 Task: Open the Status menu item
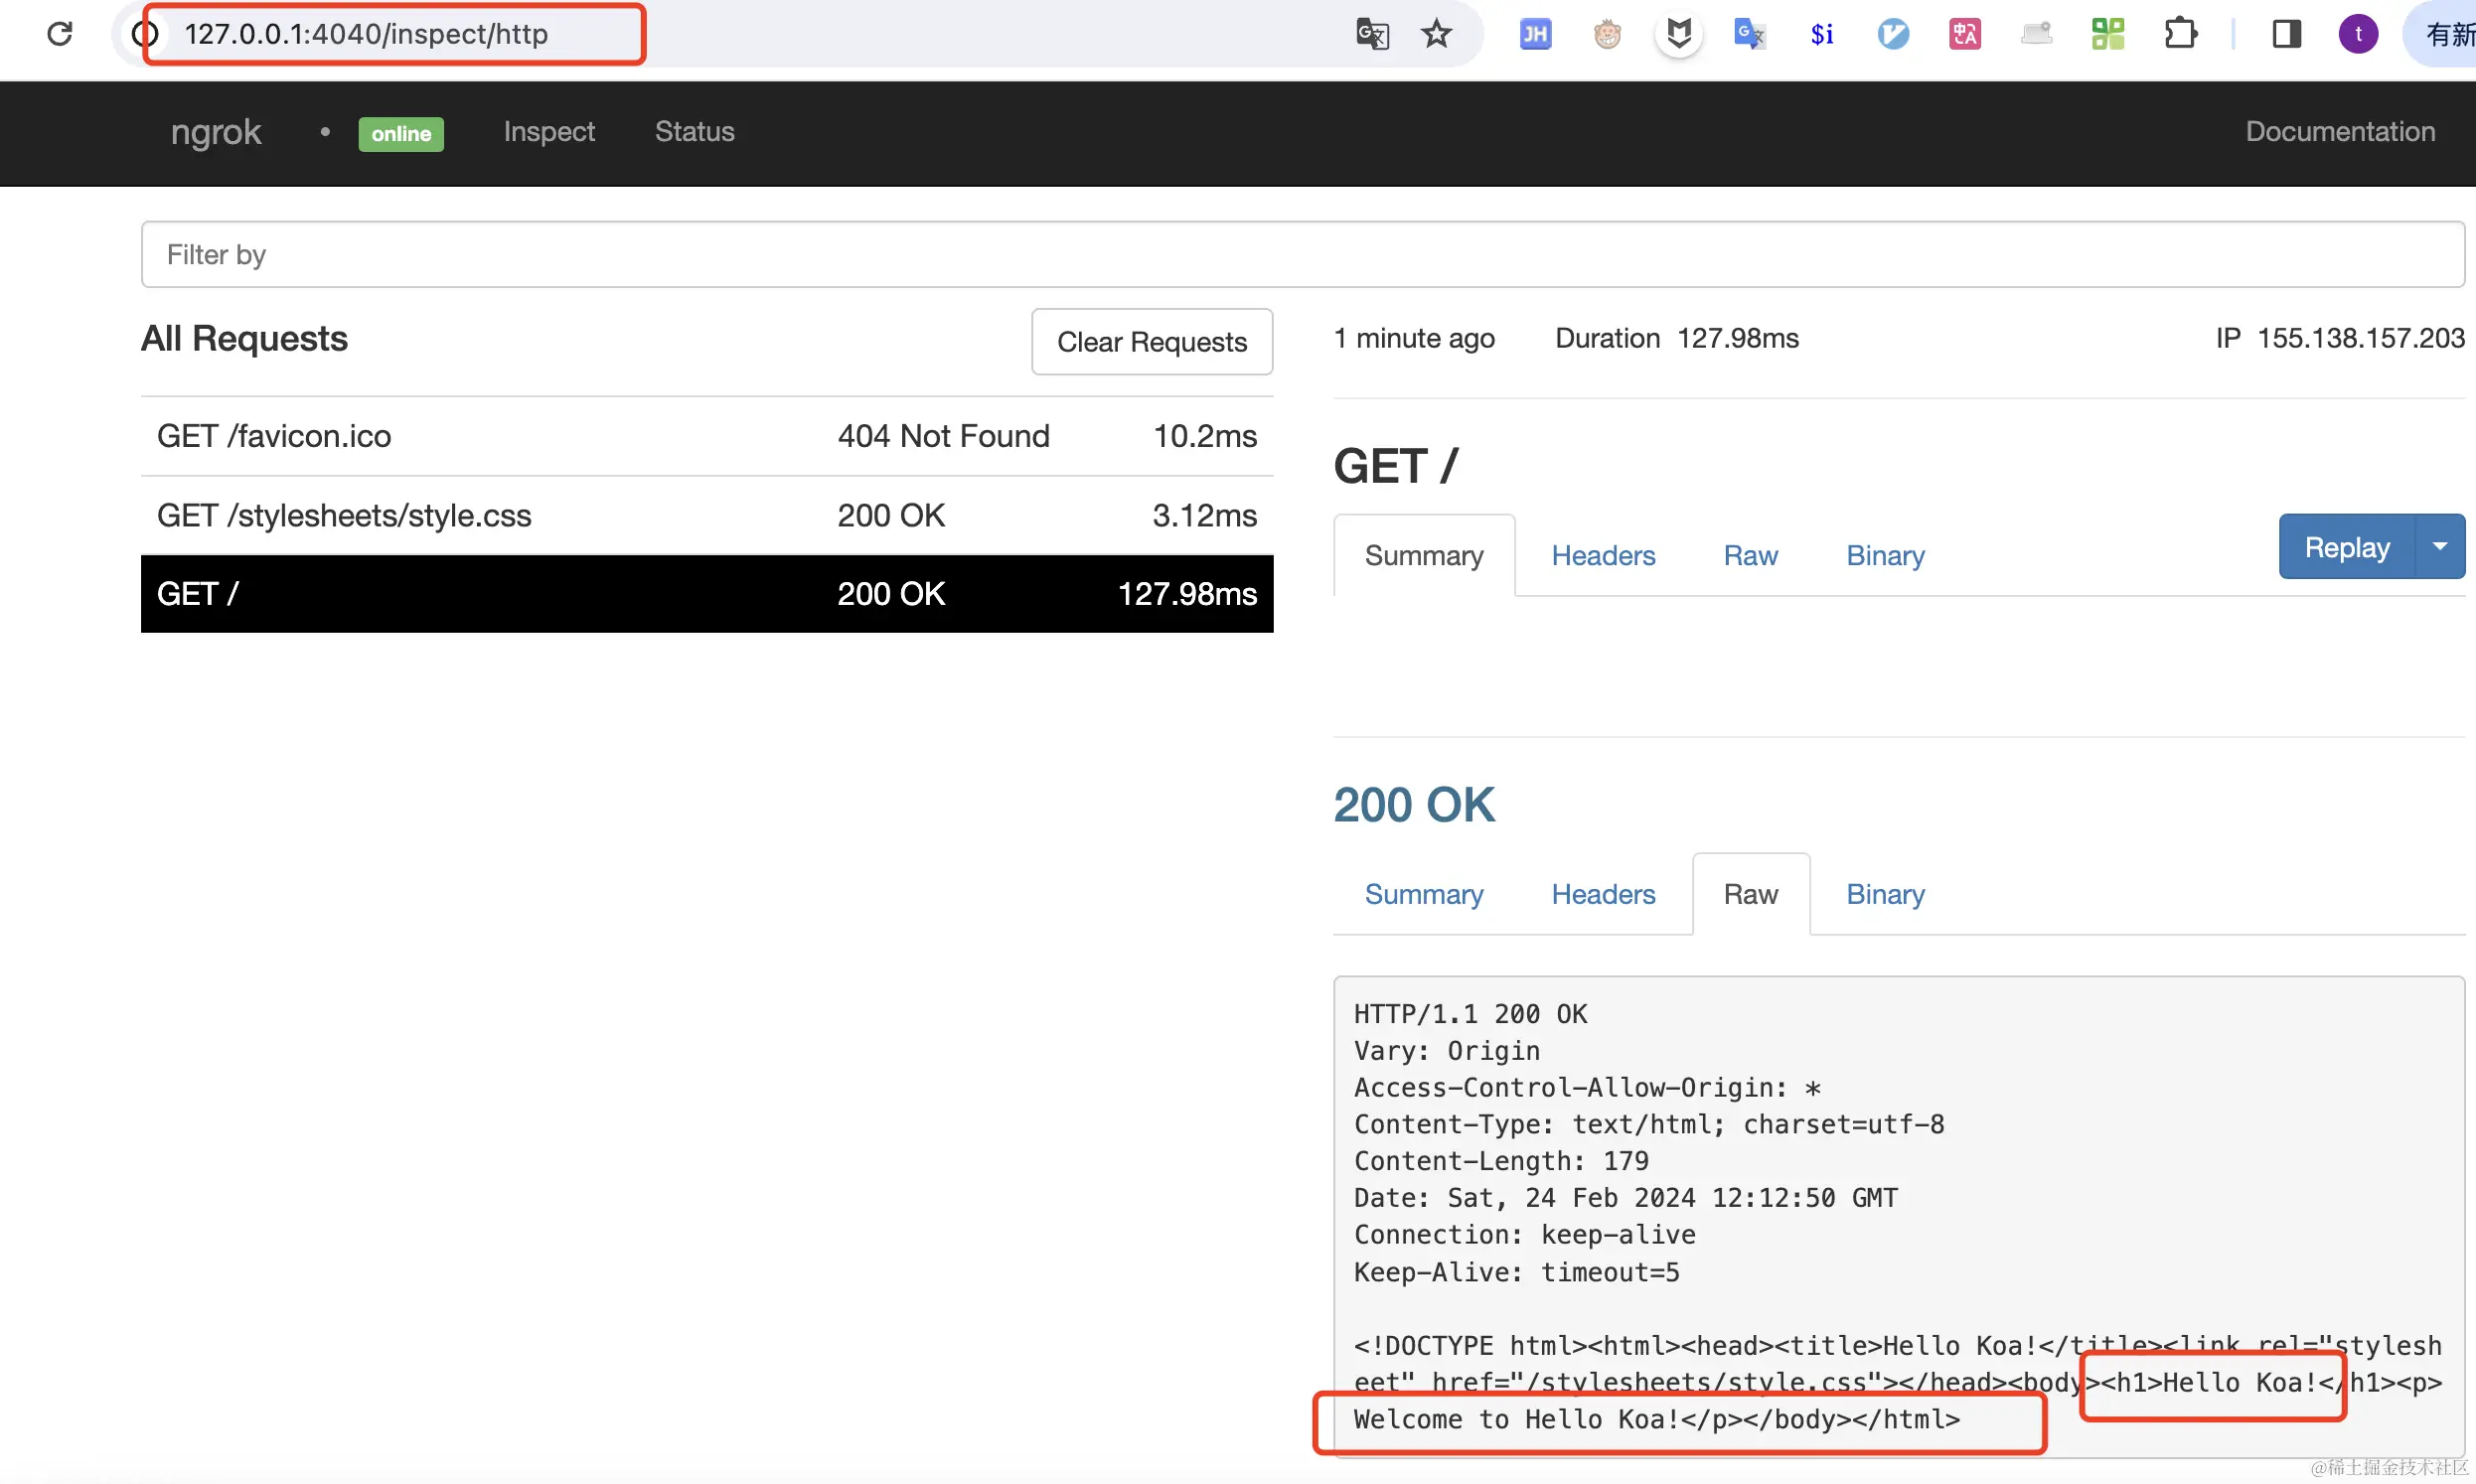(694, 132)
